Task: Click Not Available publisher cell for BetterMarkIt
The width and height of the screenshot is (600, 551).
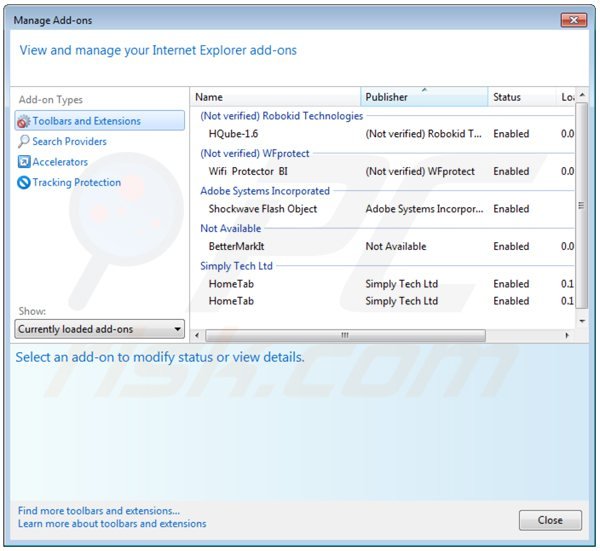Action: pos(396,246)
